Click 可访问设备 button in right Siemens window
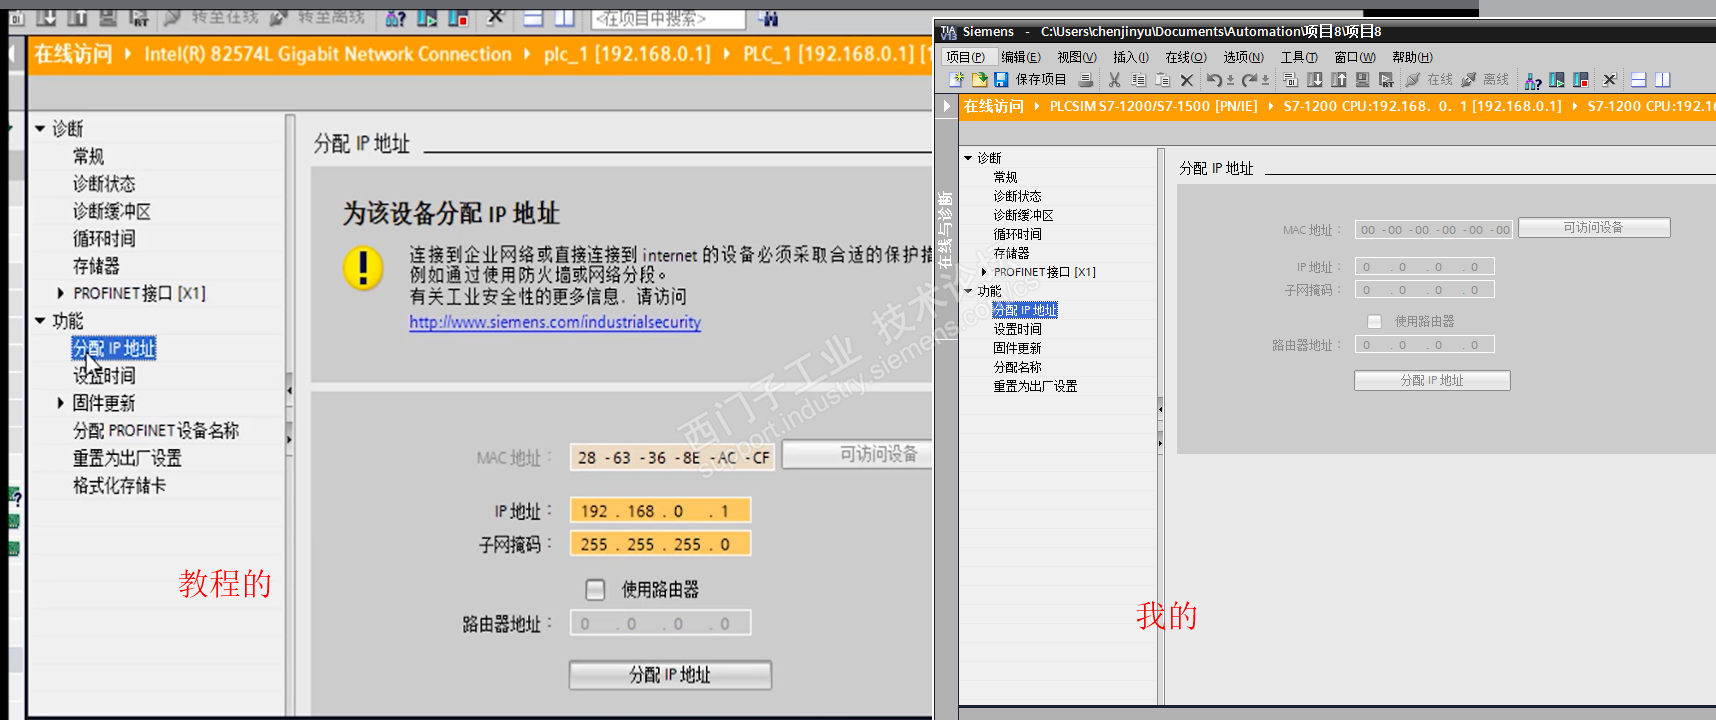 [1594, 228]
